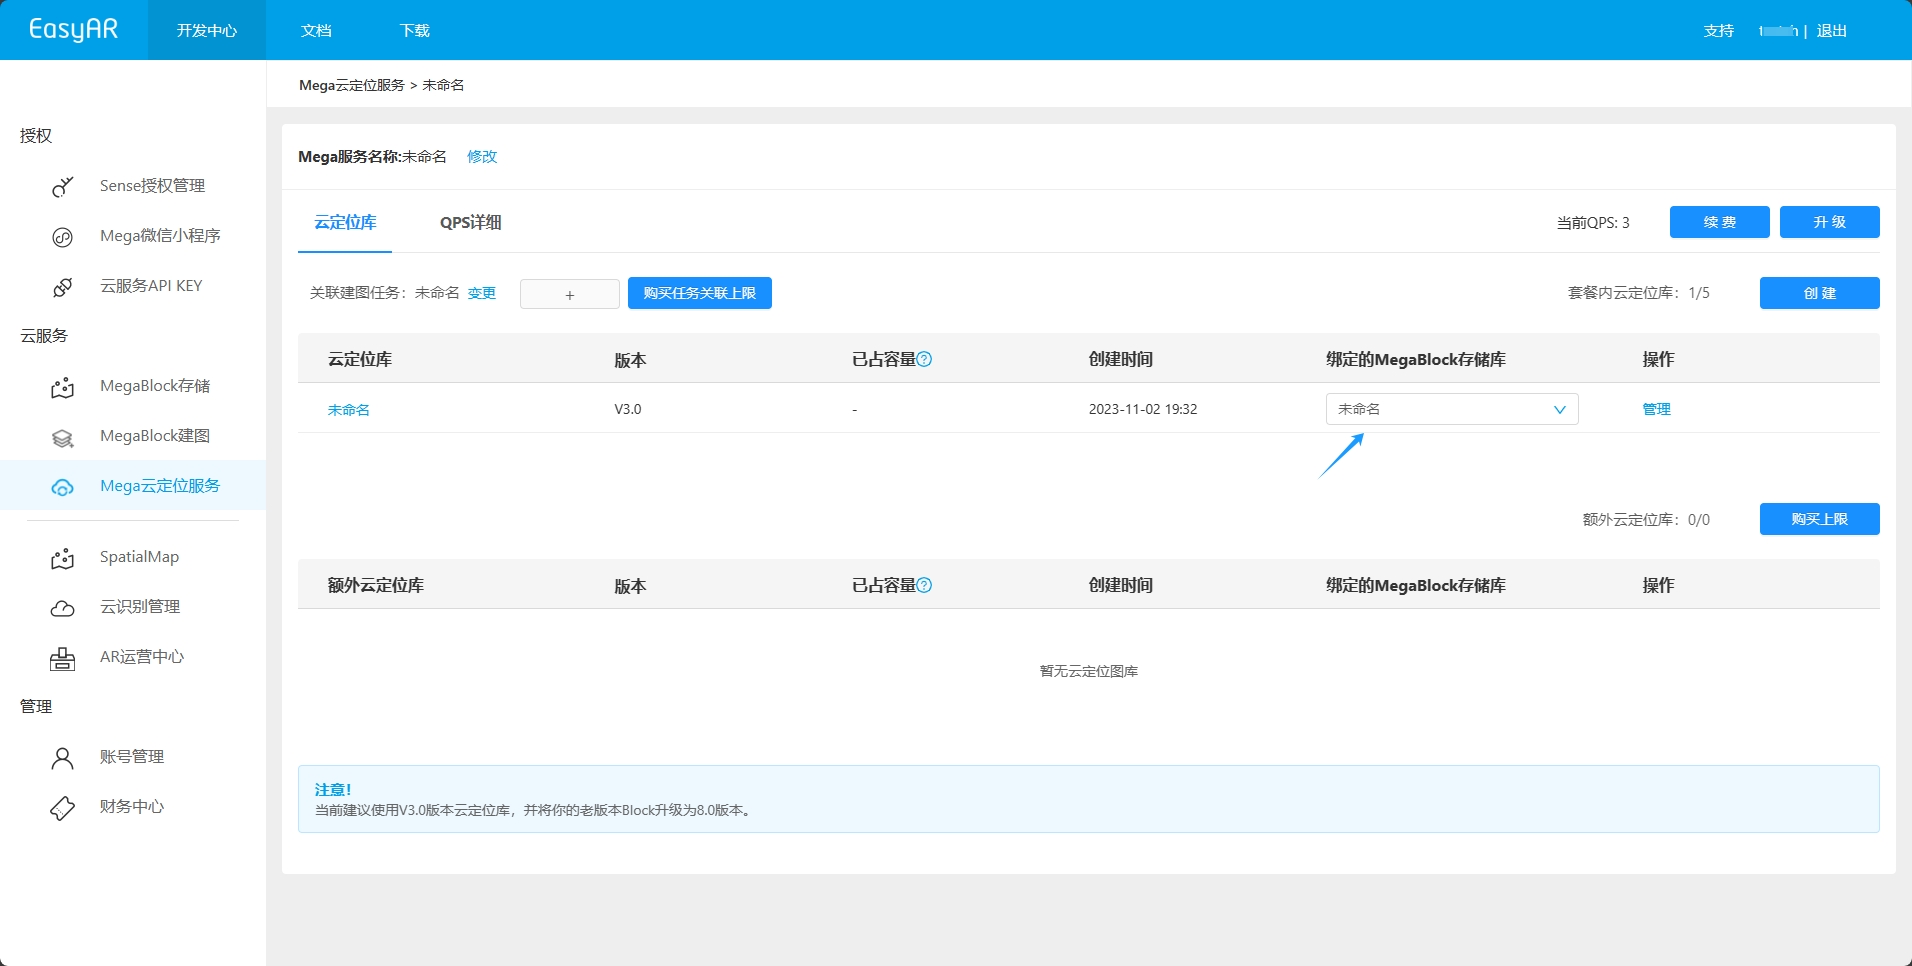Image resolution: width=1912 pixels, height=966 pixels.
Task: Click the Mega云定位服务 cloud icon
Action: 62,487
